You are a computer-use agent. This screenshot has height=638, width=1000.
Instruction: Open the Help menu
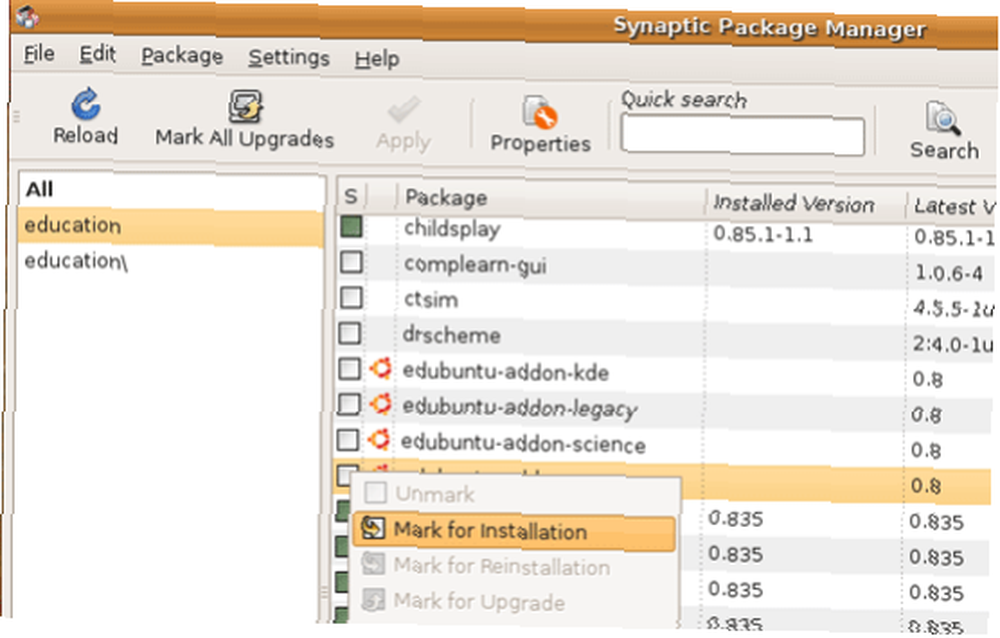click(x=377, y=59)
